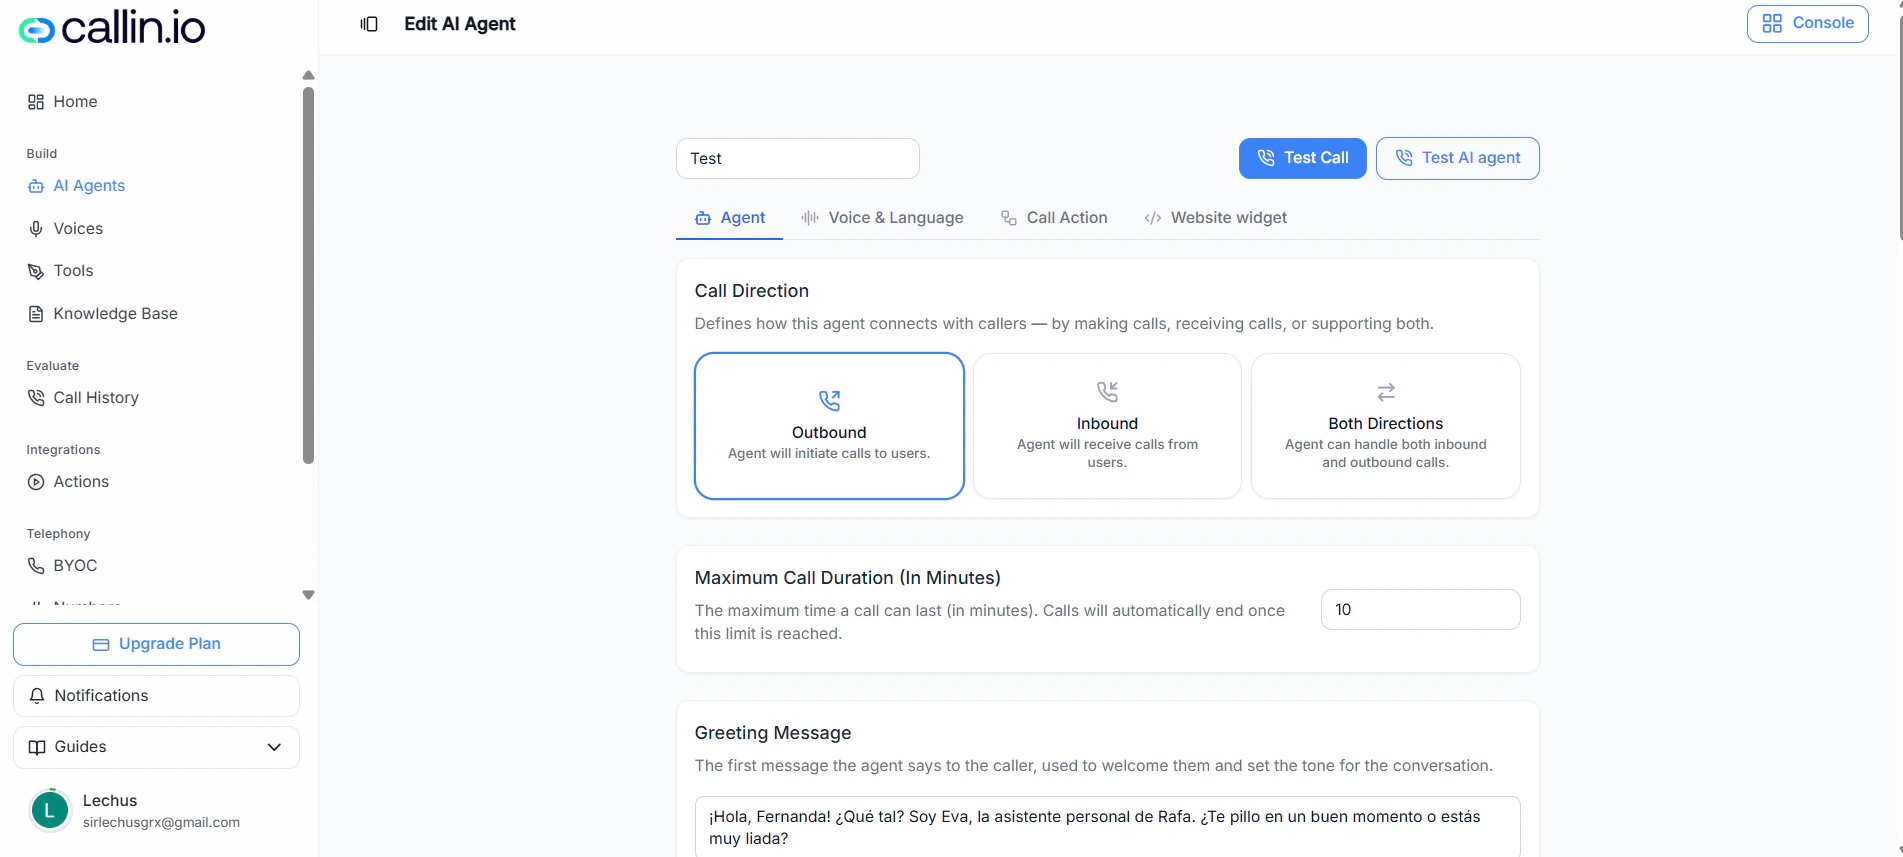Viewport: 1903px width, 857px height.
Task: Click the phone icon in Test Call
Action: tap(1266, 158)
